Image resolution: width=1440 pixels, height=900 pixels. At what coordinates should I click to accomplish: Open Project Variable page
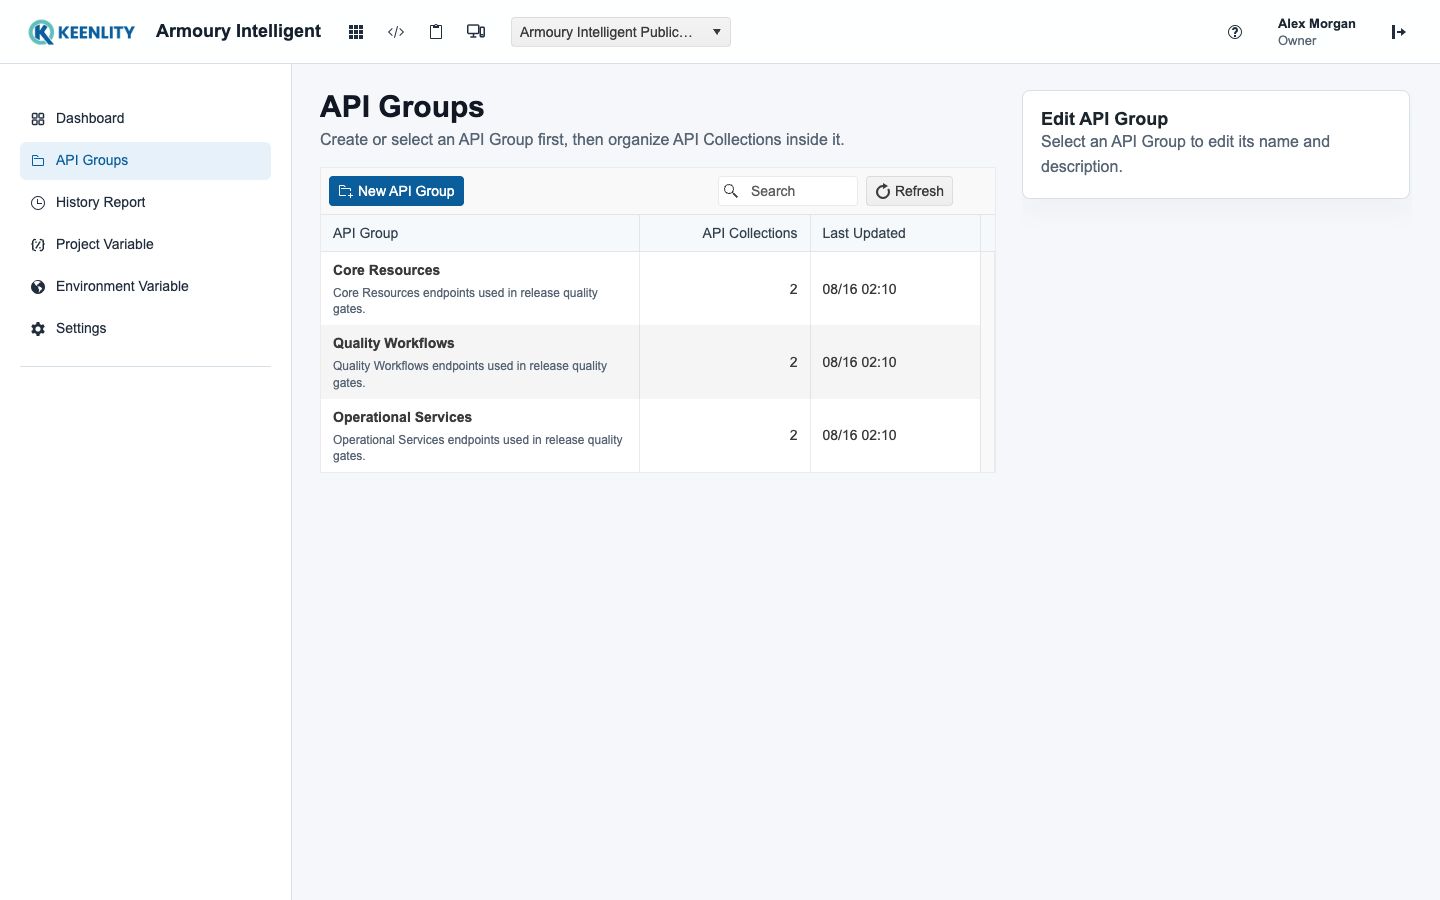[x=145, y=245]
